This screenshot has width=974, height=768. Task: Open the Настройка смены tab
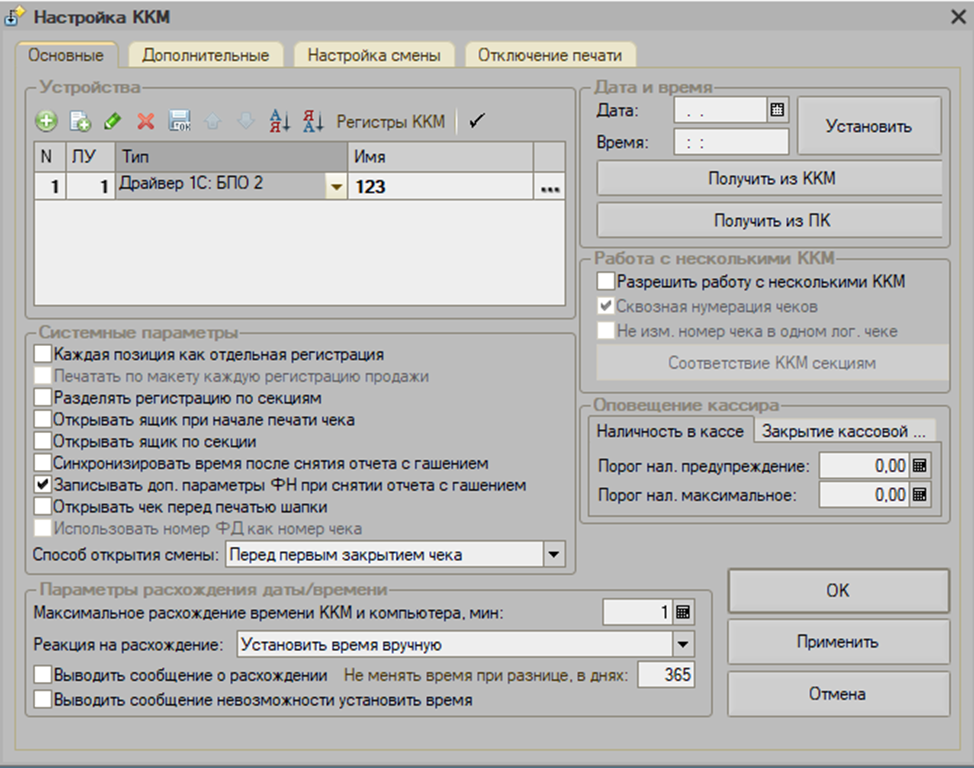(x=374, y=55)
